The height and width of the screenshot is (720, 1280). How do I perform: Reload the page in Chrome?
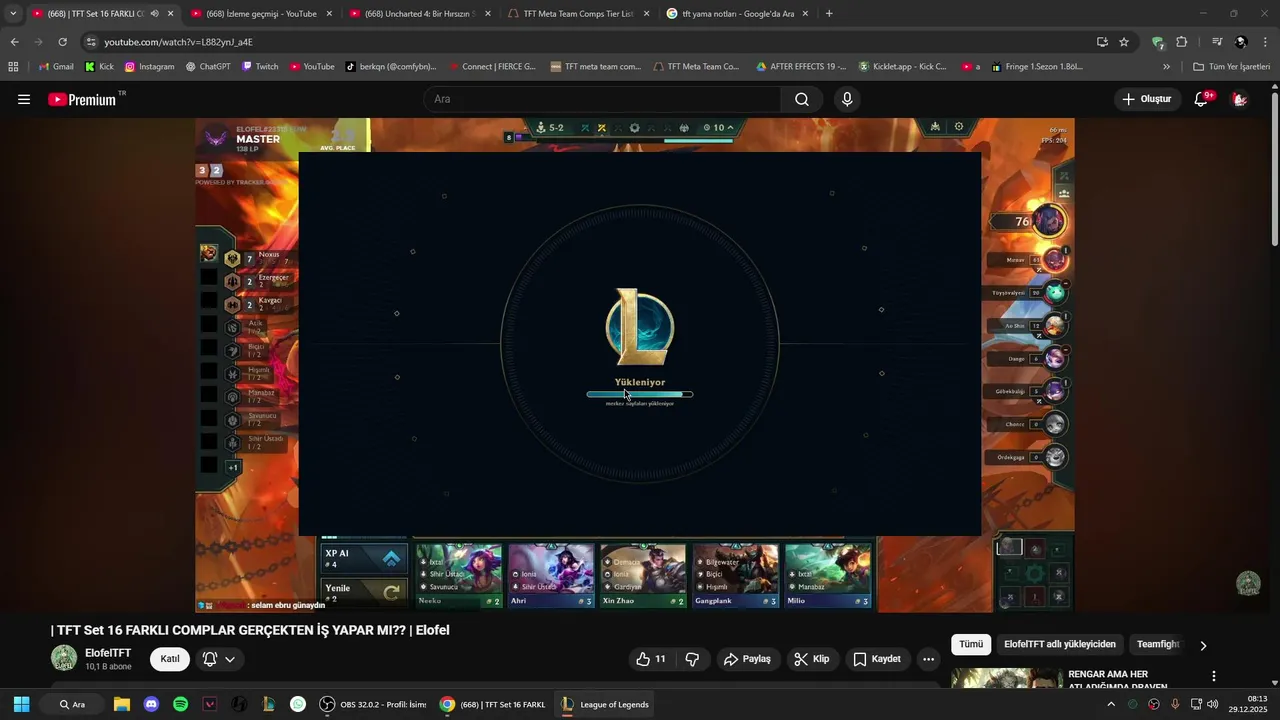click(62, 42)
